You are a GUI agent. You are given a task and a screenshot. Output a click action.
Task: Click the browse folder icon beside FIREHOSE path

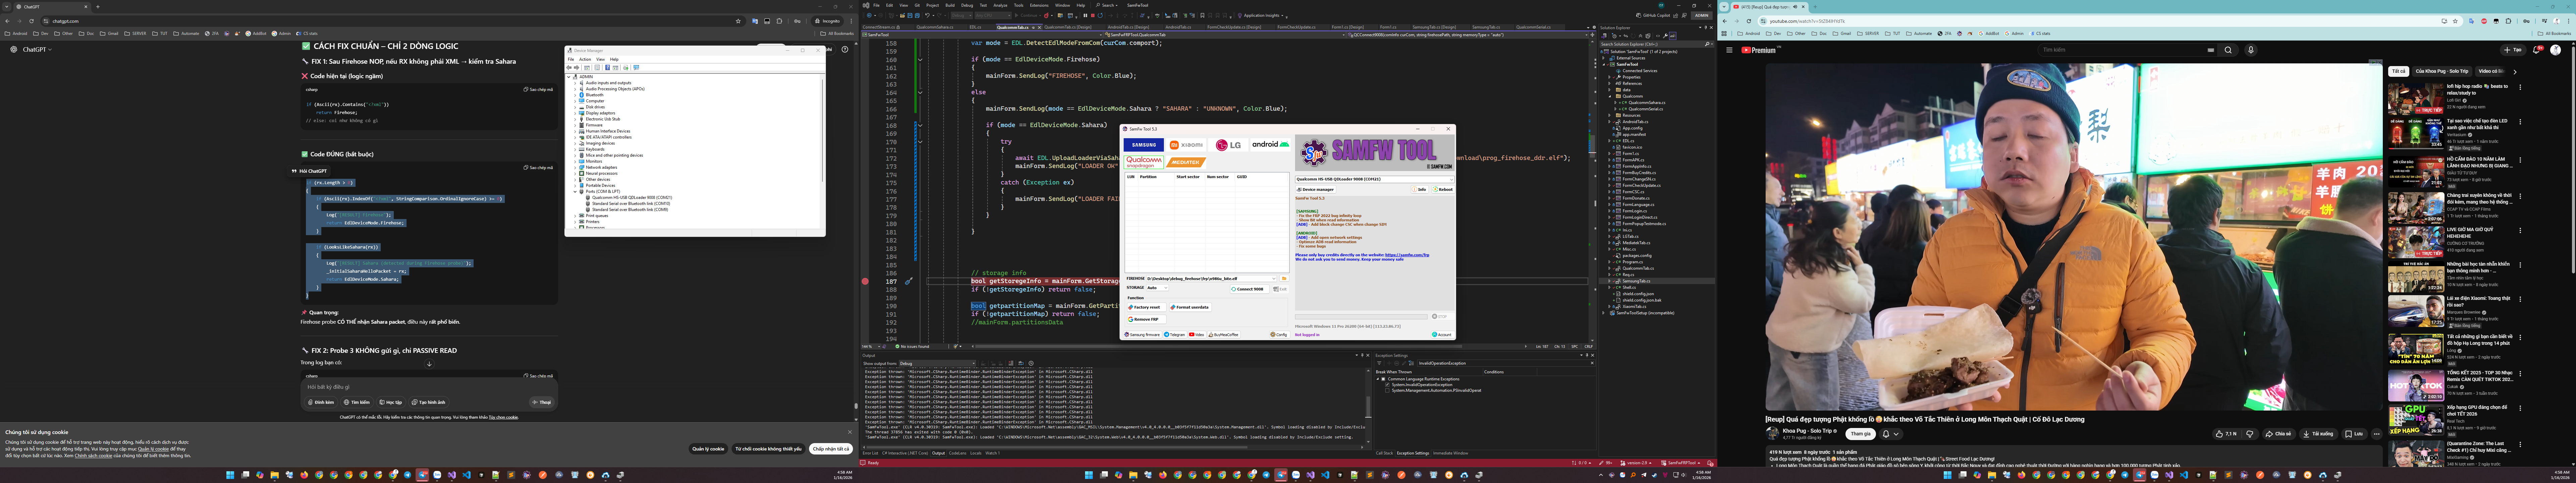[x=1284, y=279]
